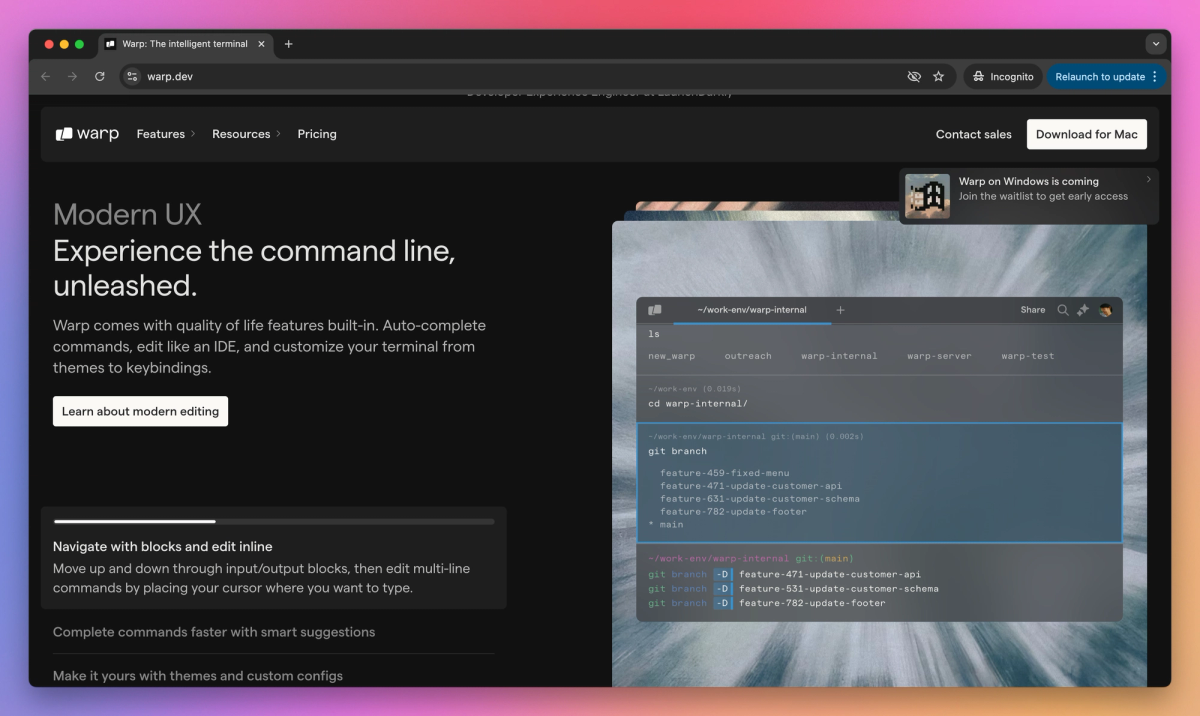
Task: Click the Warp icon in demo terminal tab bar
Action: (655, 310)
